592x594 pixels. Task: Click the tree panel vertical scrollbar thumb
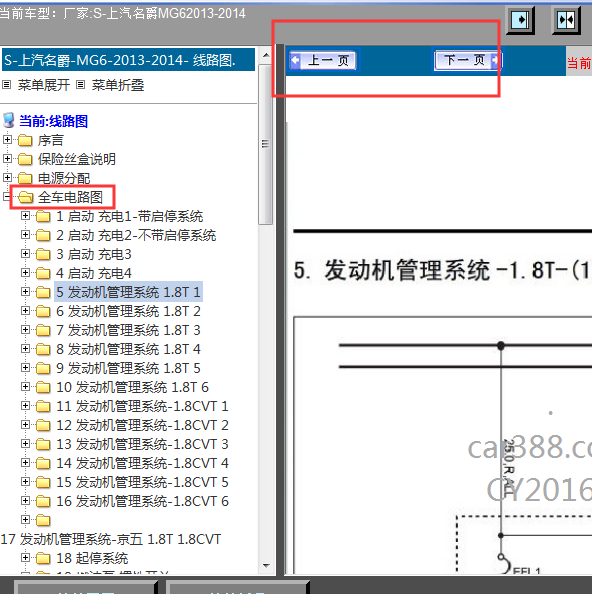266,144
